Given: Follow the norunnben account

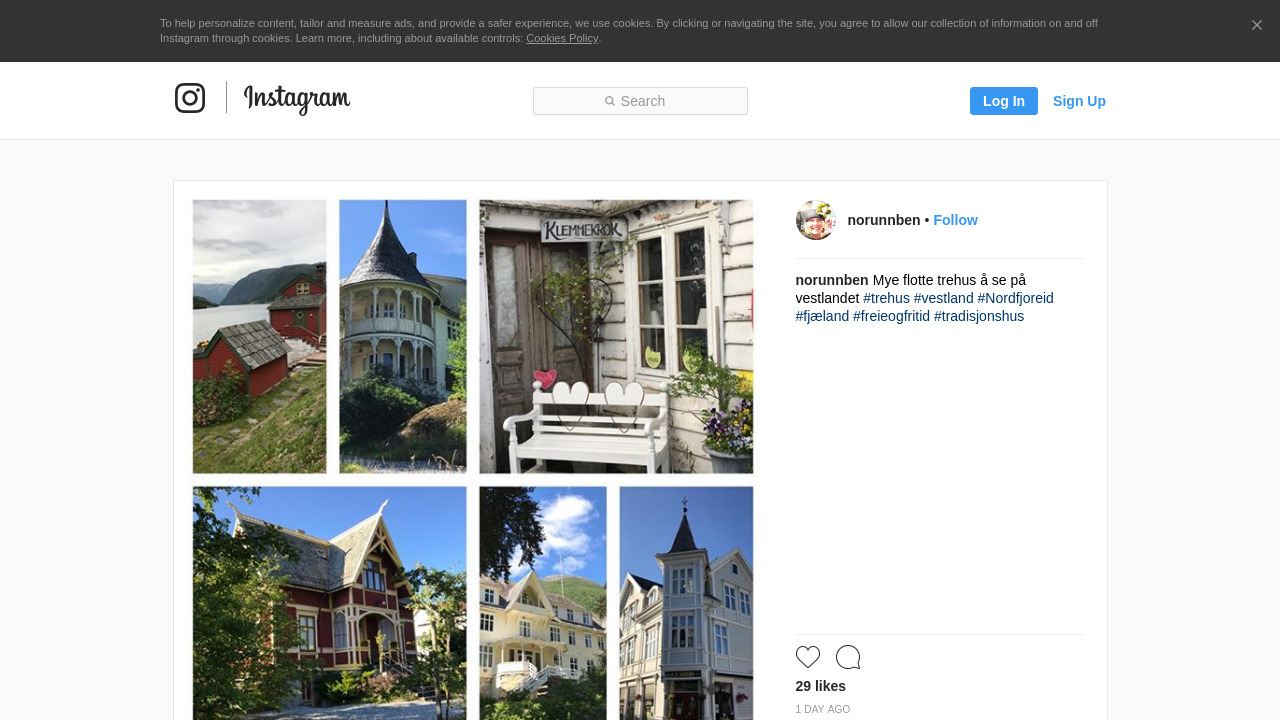Looking at the screenshot, I should click(x=955, y=220).
